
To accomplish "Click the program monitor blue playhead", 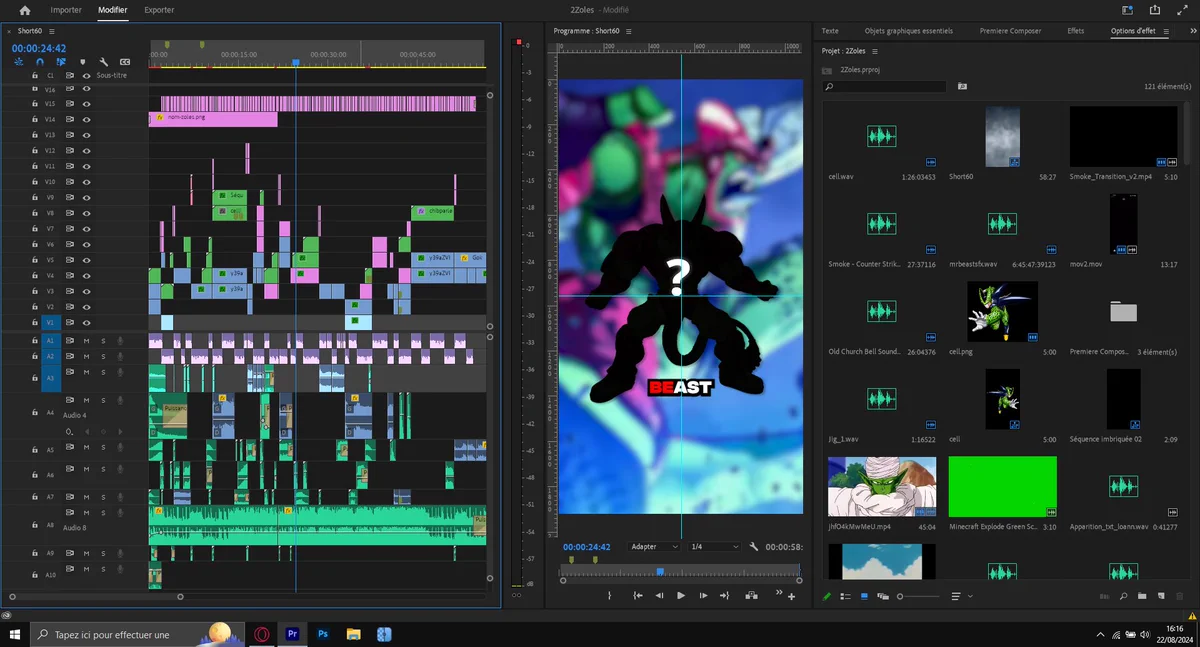I will coord(660,571).
